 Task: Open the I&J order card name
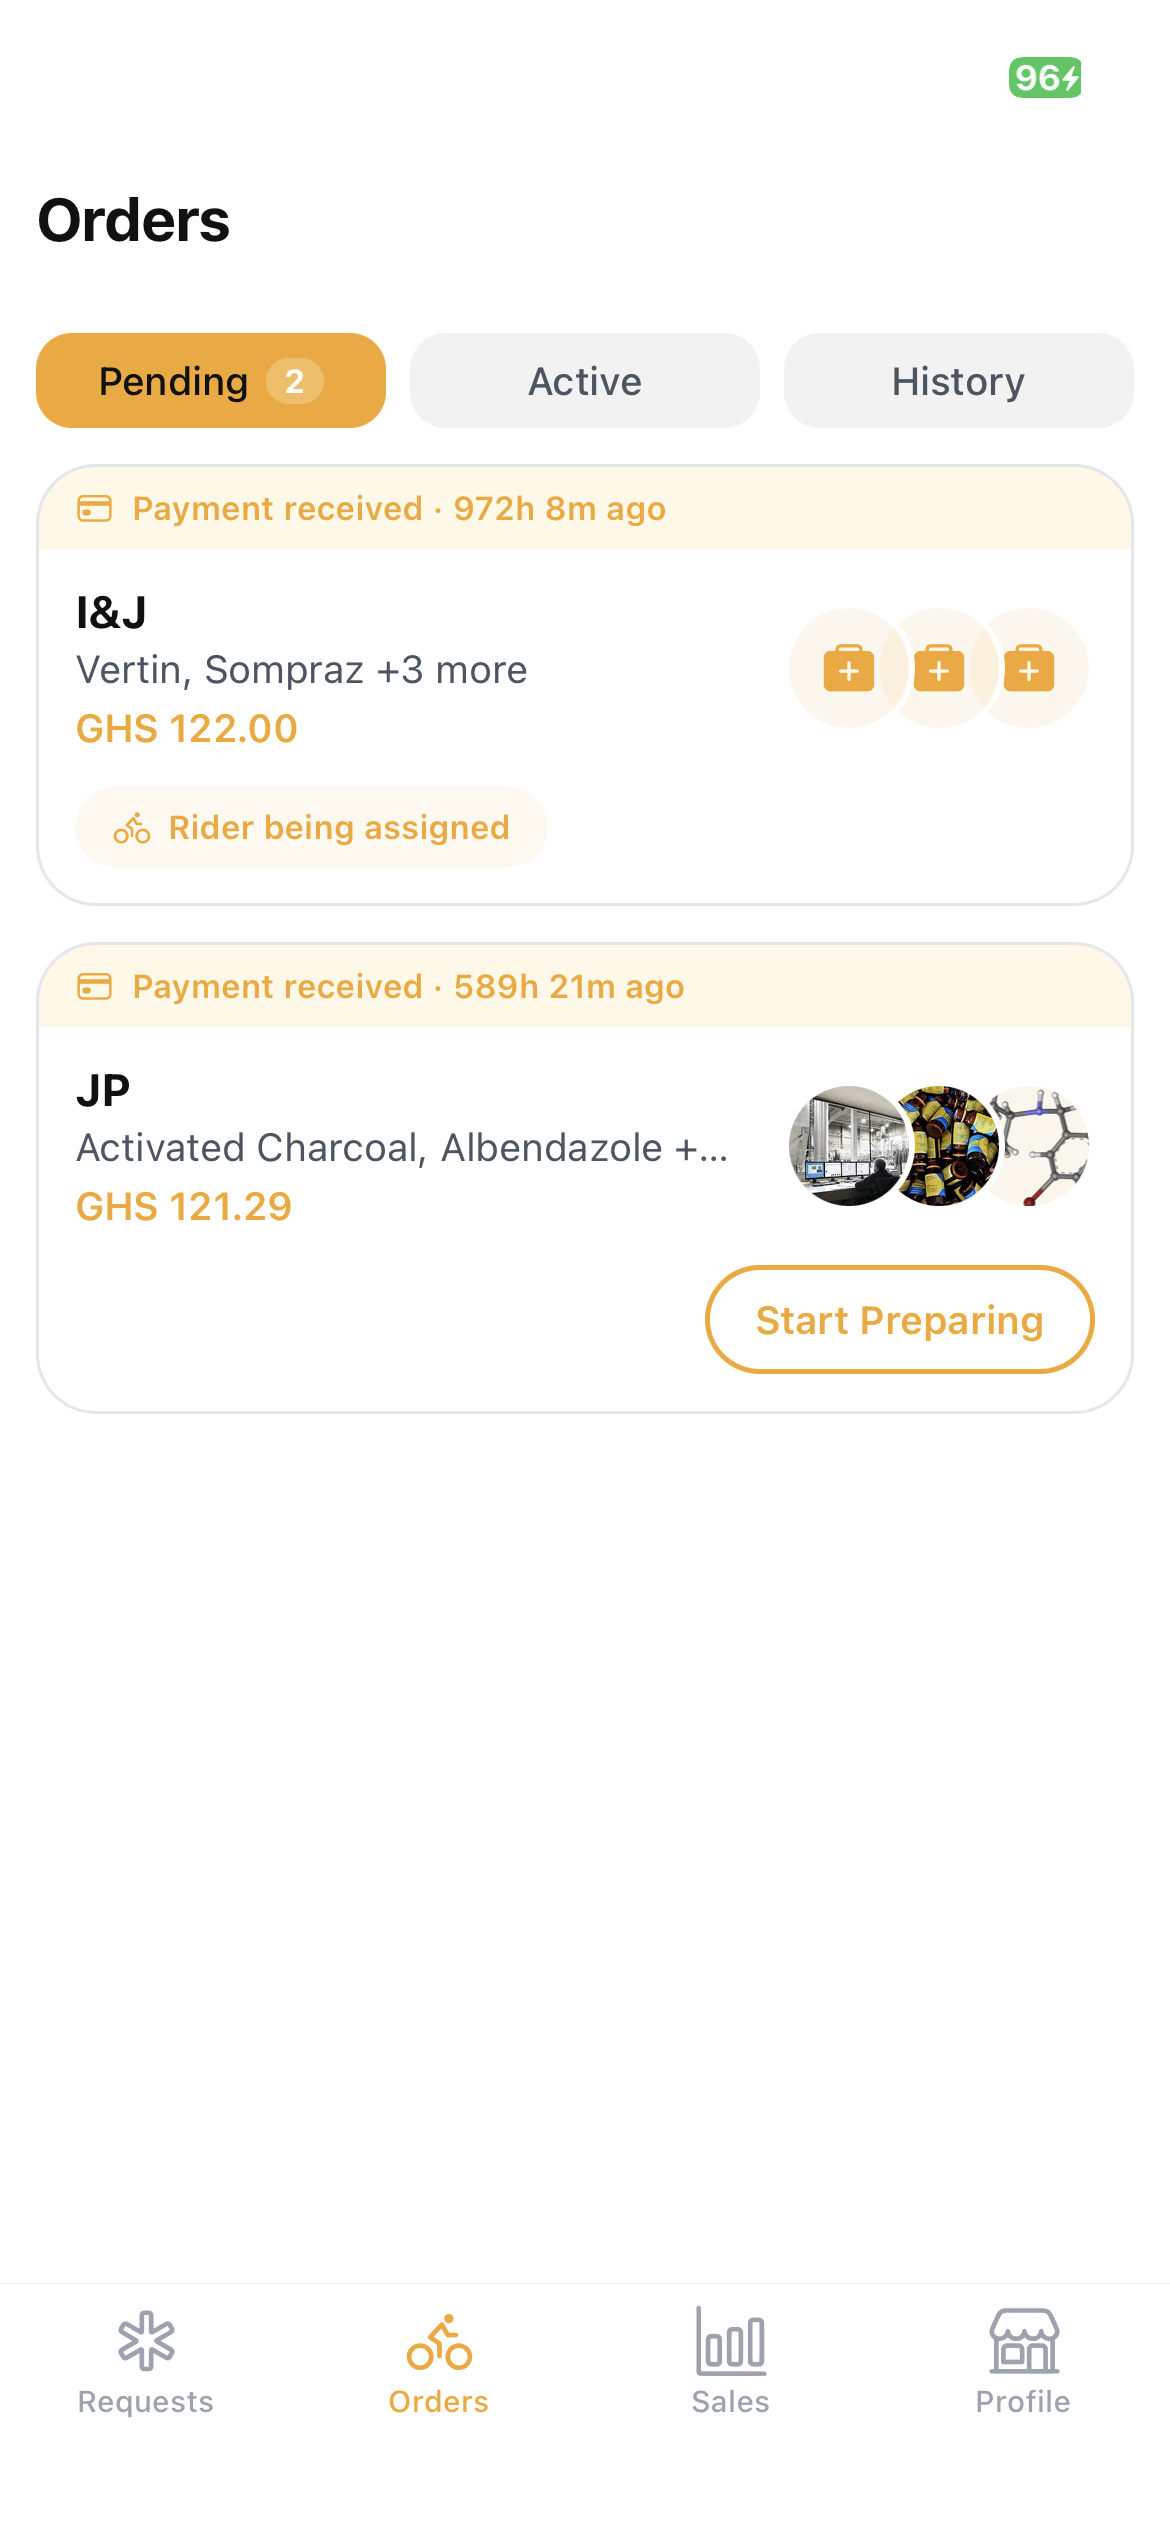112,613
